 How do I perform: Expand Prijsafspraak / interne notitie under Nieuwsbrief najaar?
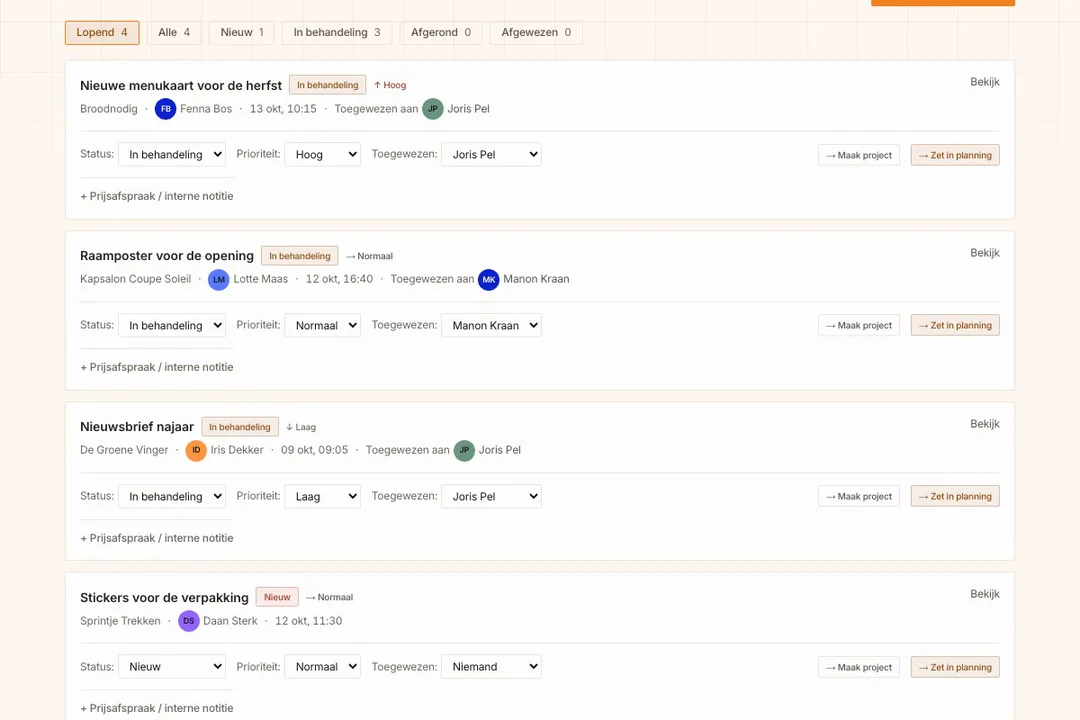click(157, 538)
